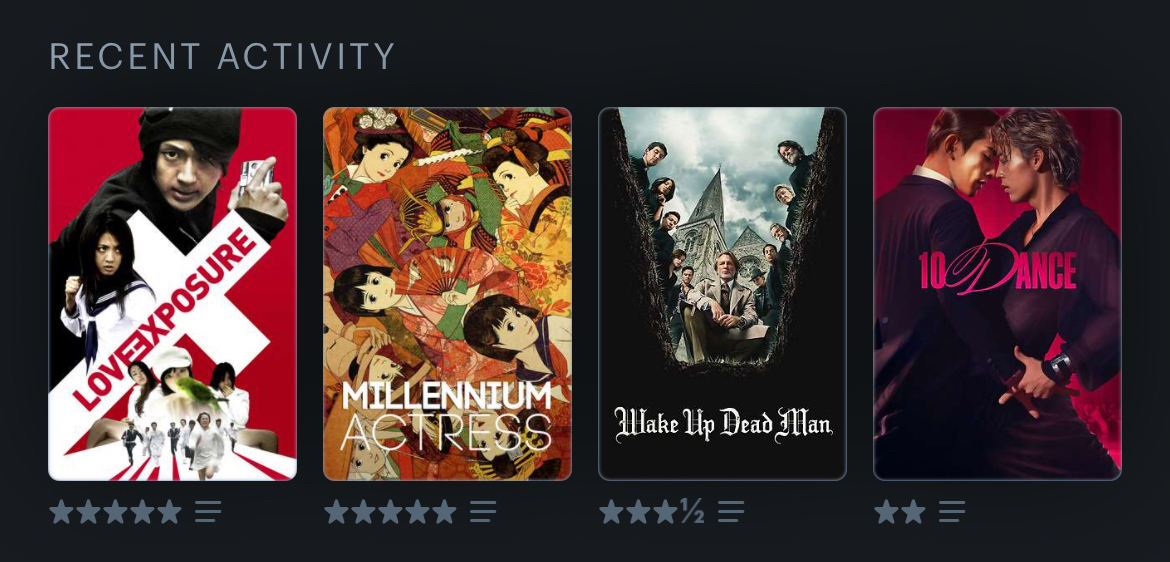Click the third star under Wake Up Dead Man

(x=666, y=512)
